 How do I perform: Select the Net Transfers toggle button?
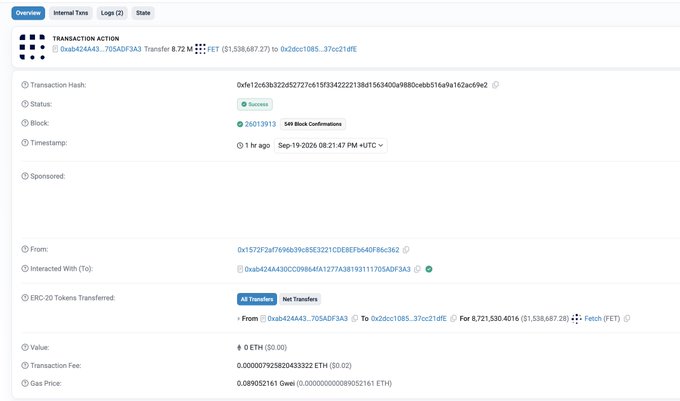coord(300,299)
